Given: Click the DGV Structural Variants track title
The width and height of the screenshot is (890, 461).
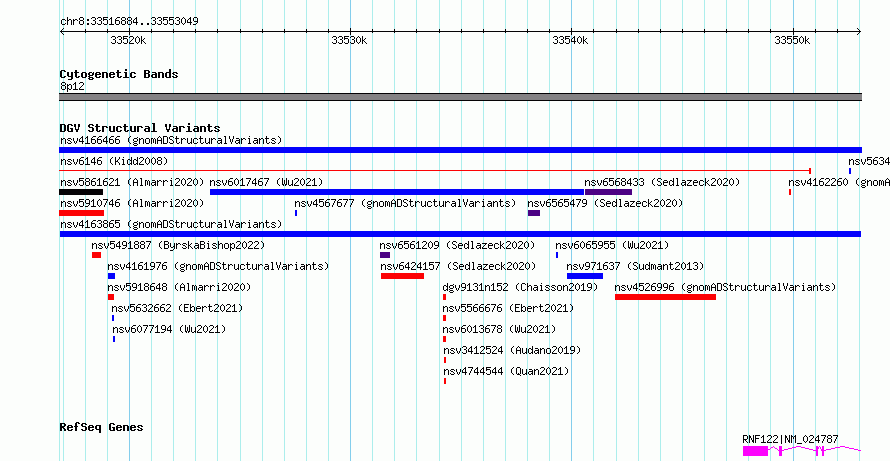Looking at the screenshot, I should pyautogui.click(x=140, y=128).
